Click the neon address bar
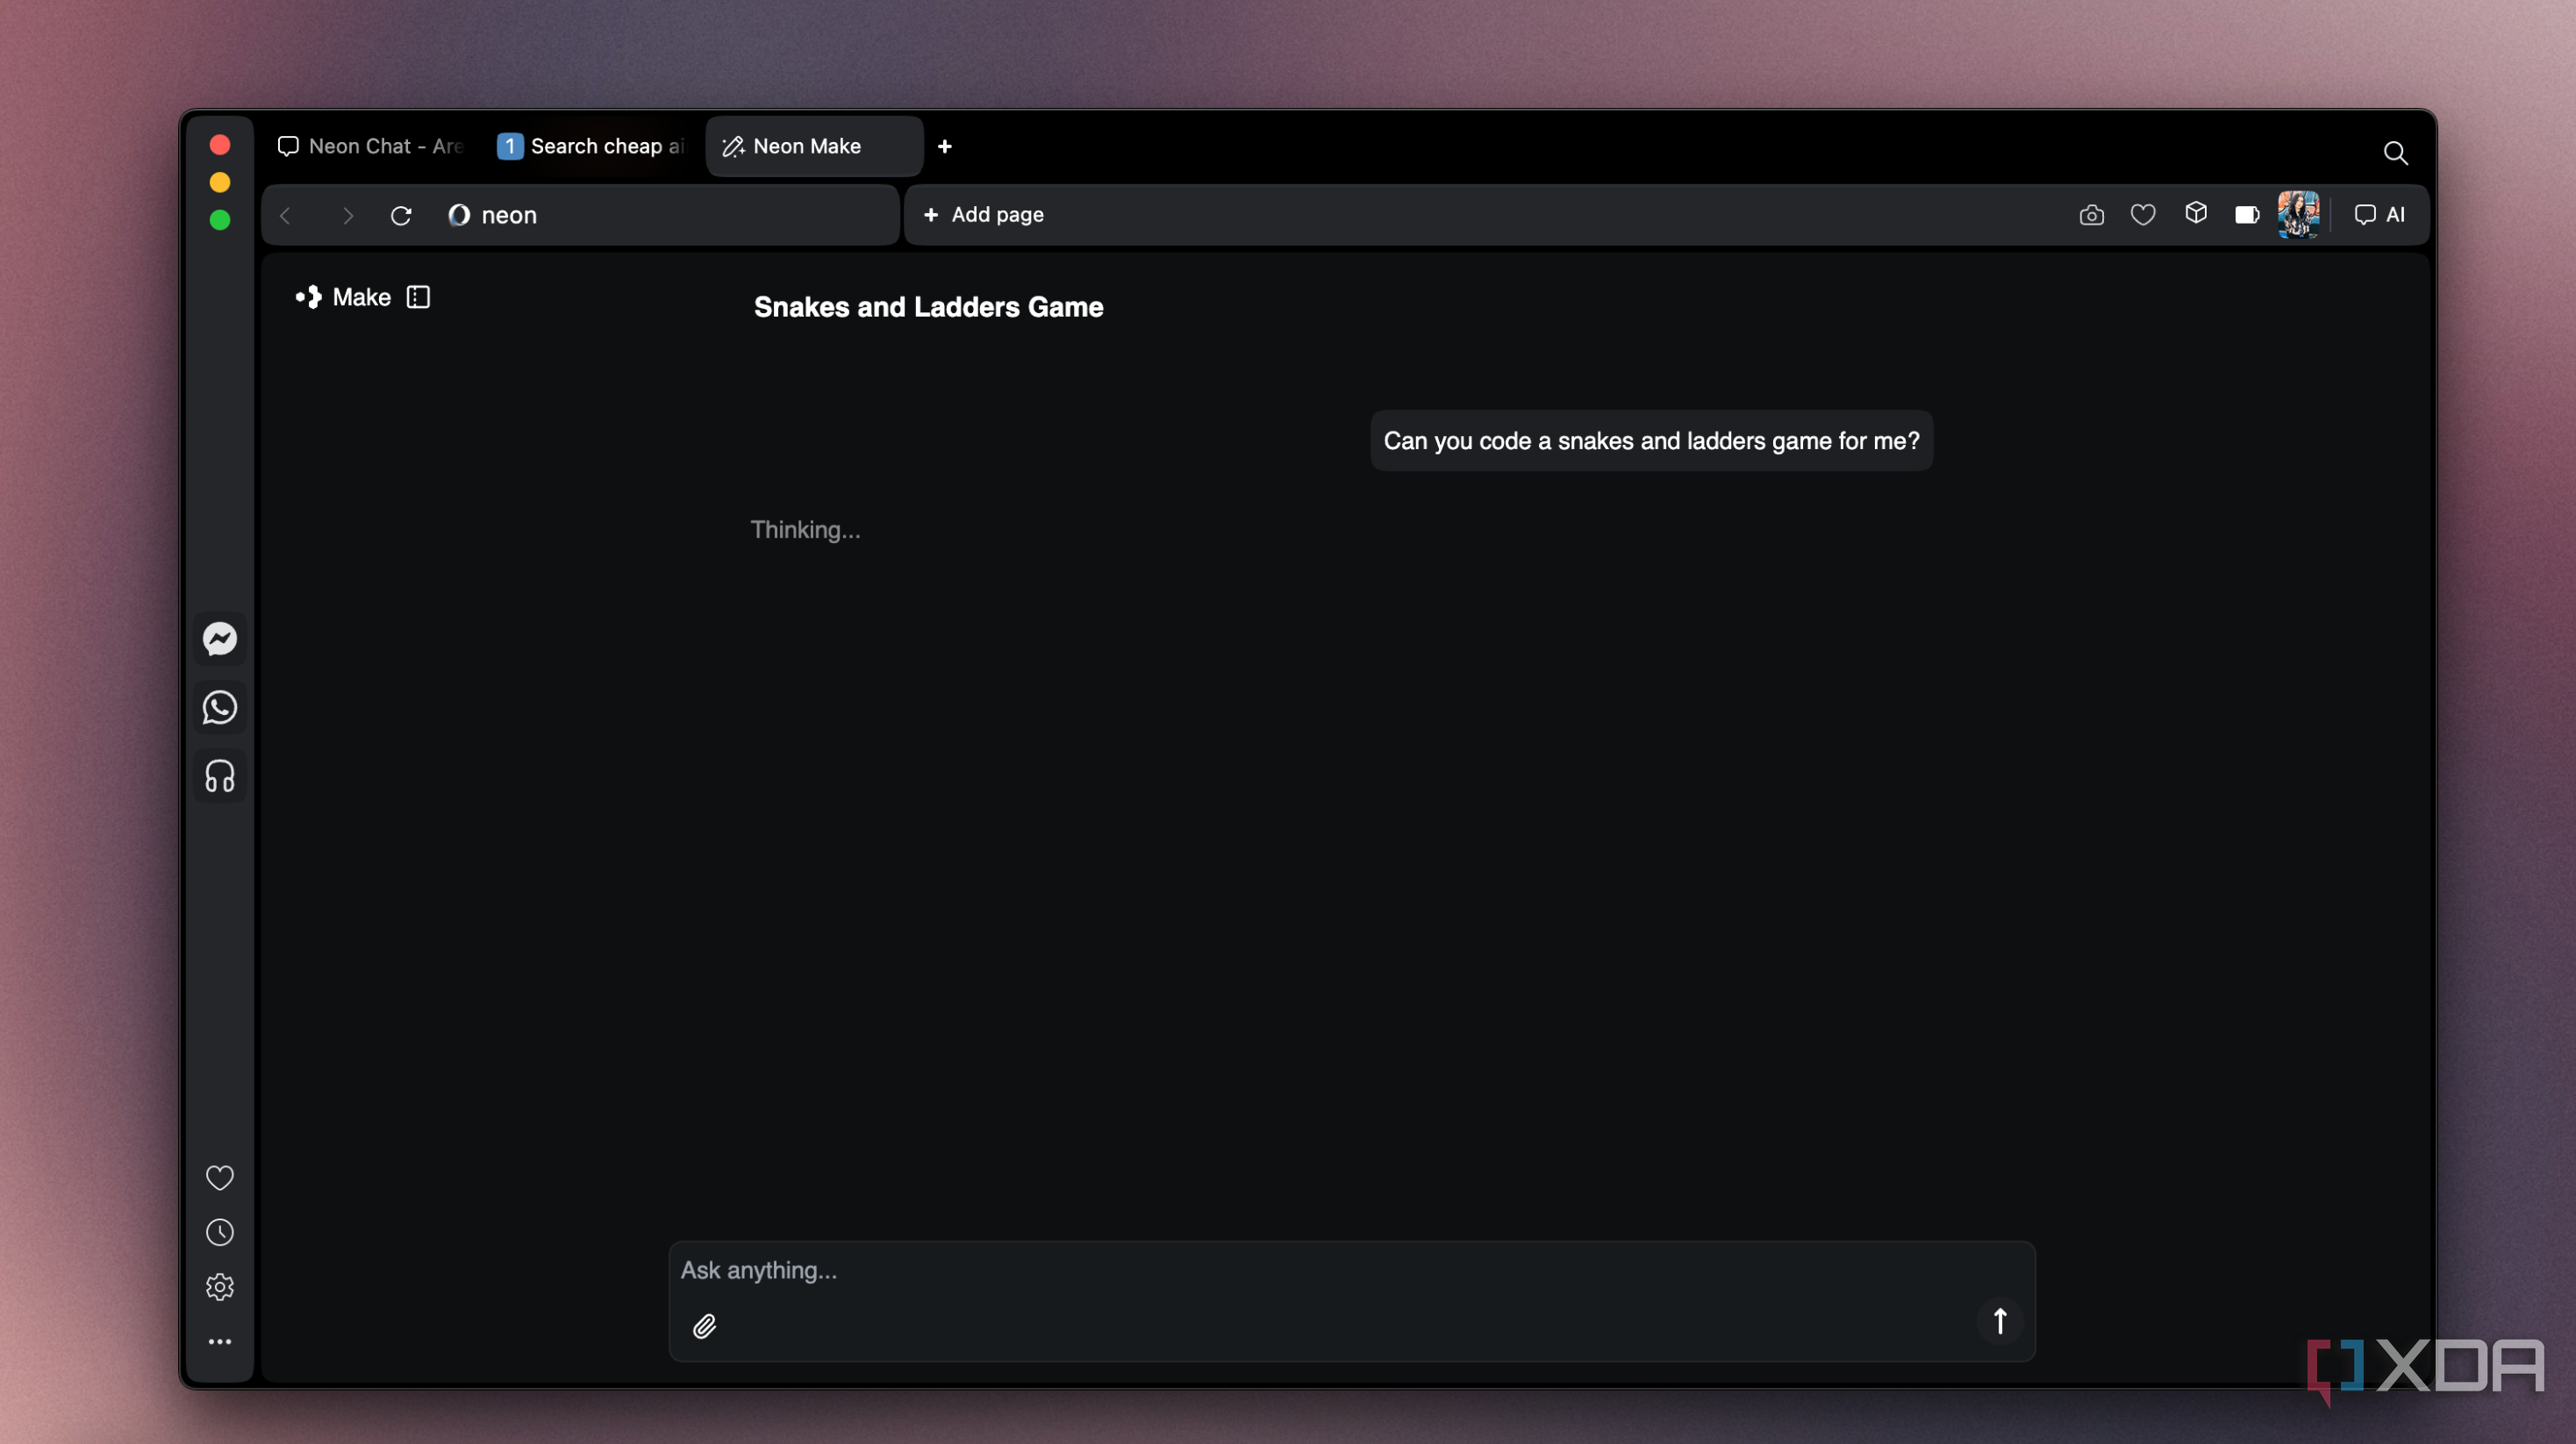The width and height of the screenshot is (2576, 1444). (580, 215)
